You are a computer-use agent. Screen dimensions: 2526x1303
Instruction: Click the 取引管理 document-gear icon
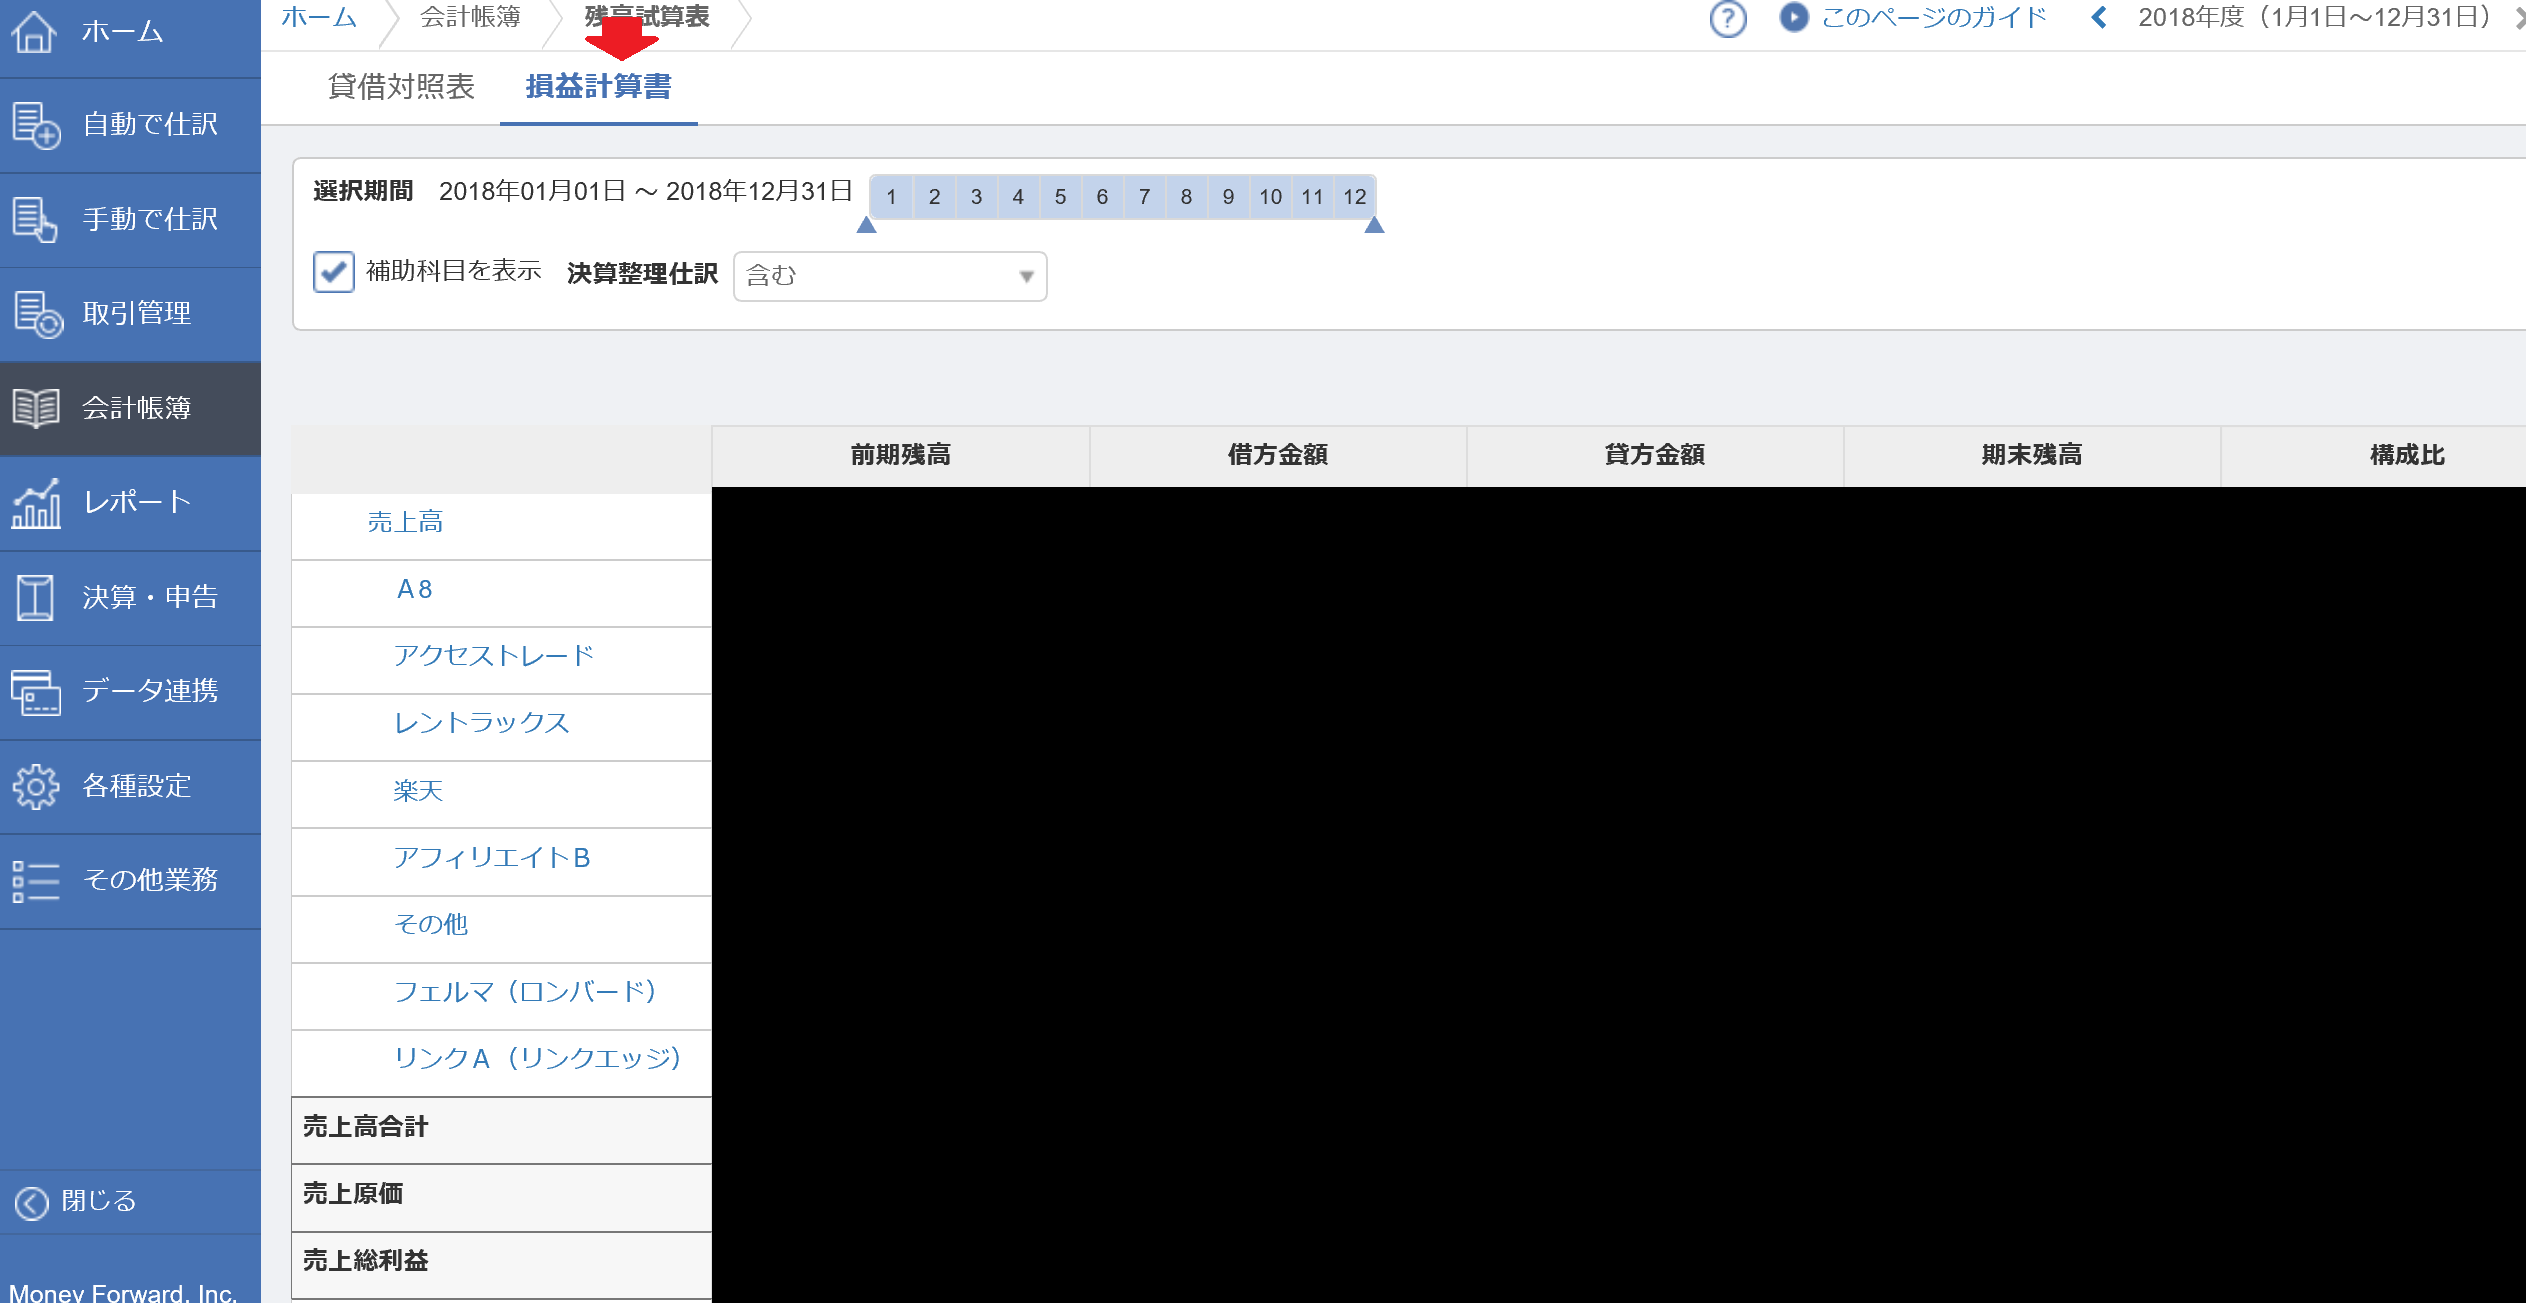(x=37, y=314)
